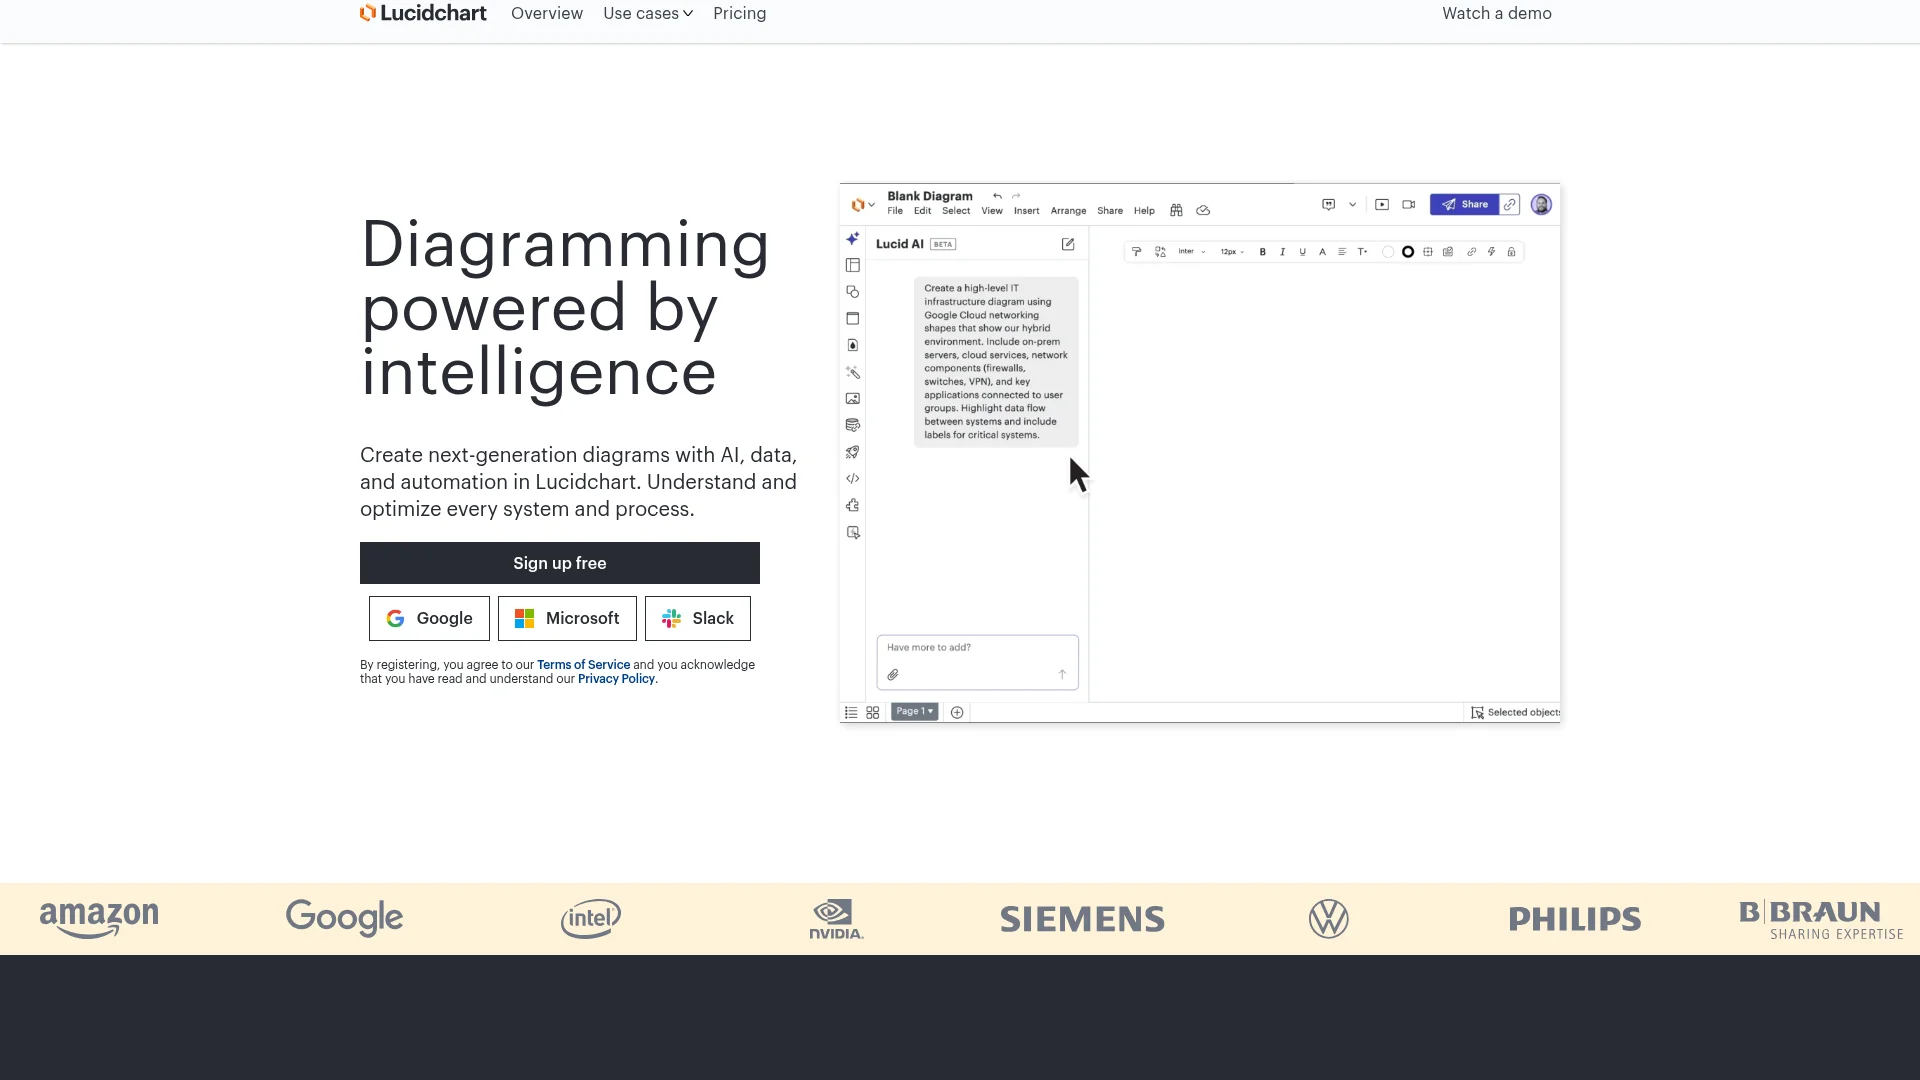1920x1080 pixels.
Task: Click the paperclip attachment icon
Action: click(x=893, y=675)
